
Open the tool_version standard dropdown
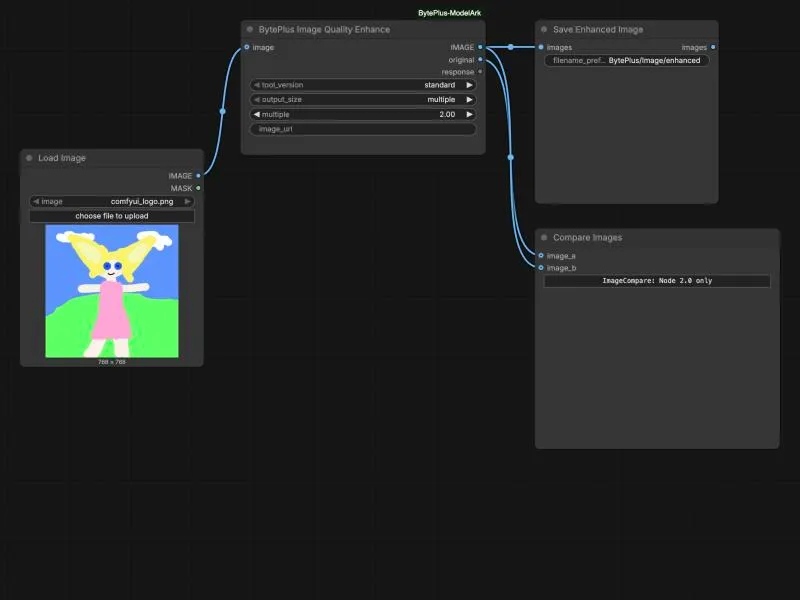[x=363, y=85]
